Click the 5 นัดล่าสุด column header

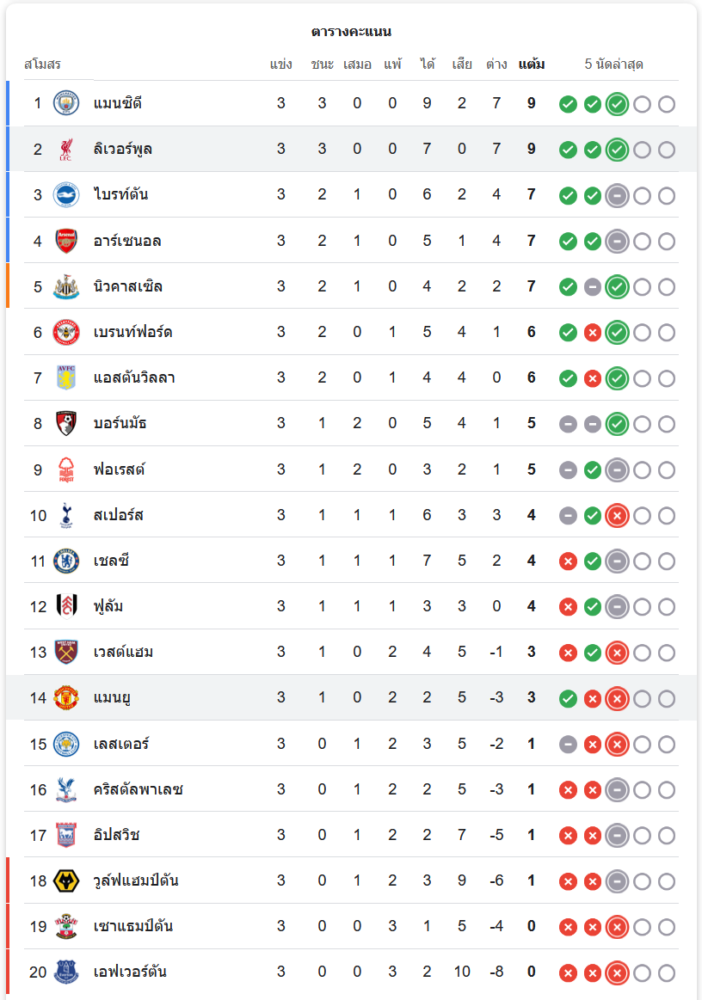click(614, 65)
